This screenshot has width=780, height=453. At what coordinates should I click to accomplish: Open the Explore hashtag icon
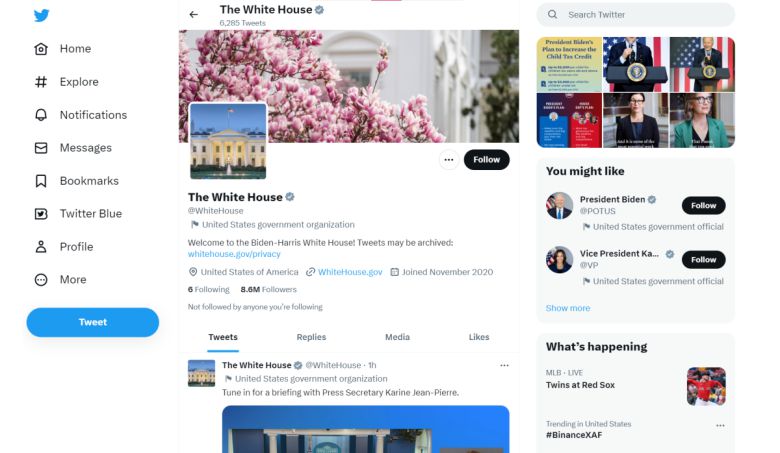41,82
